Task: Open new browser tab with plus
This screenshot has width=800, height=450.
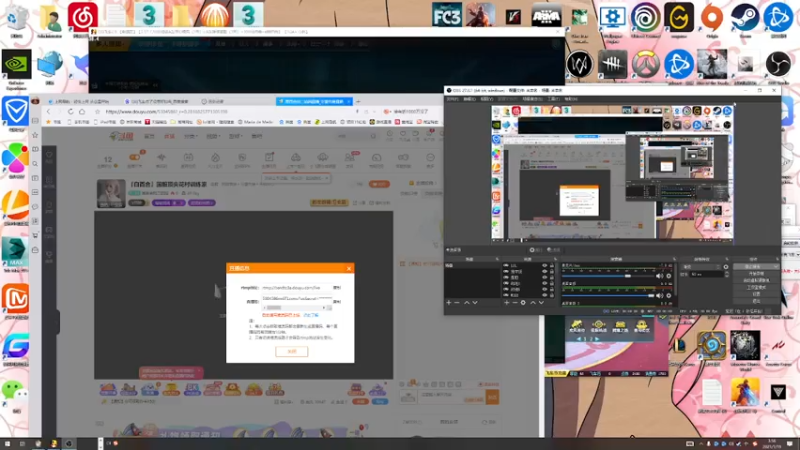Action: [358, 102]
